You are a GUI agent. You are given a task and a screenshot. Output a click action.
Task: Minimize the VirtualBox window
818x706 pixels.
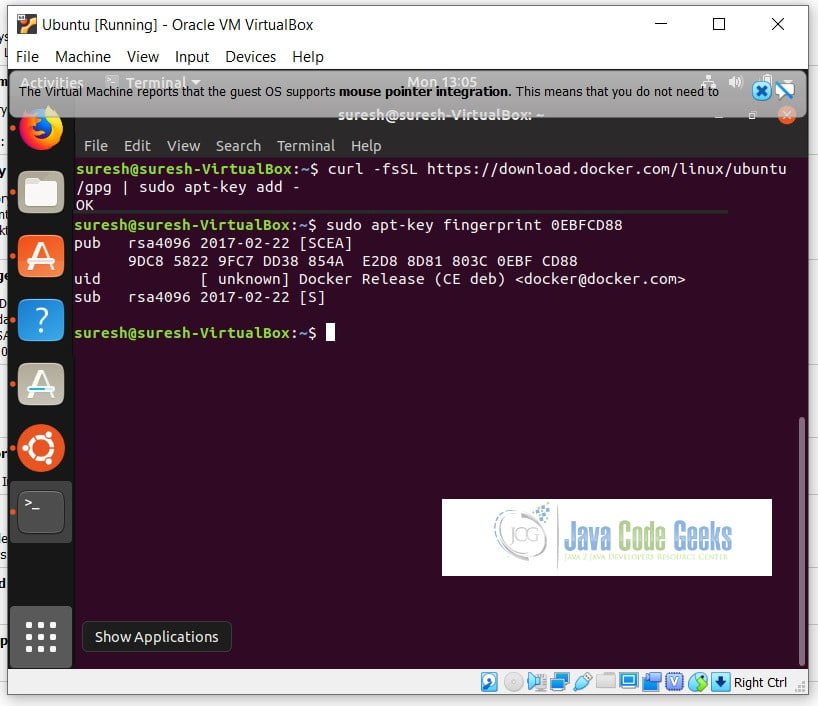661,24
